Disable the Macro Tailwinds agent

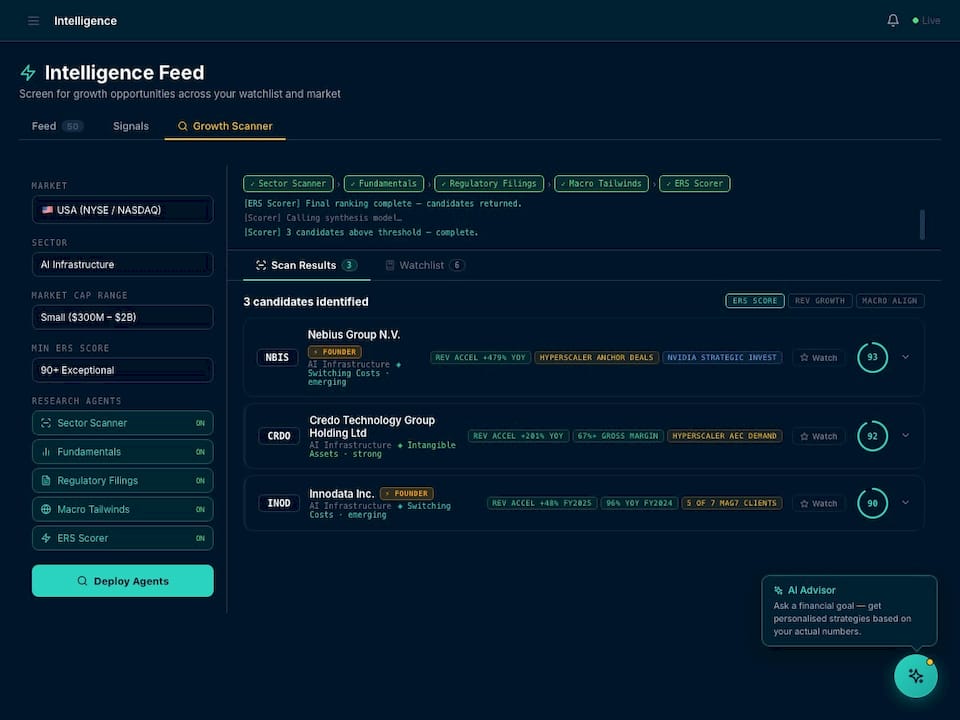(200, 509)
